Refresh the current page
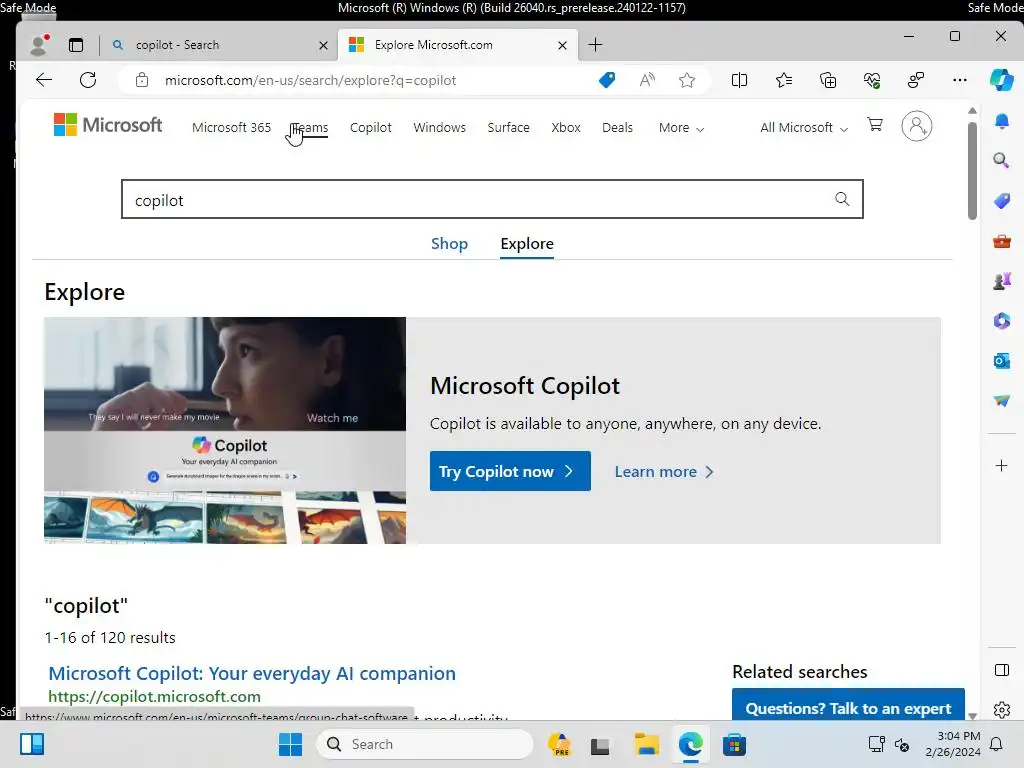This screenshot has height=768, width=1024. (x=88, y=80)
